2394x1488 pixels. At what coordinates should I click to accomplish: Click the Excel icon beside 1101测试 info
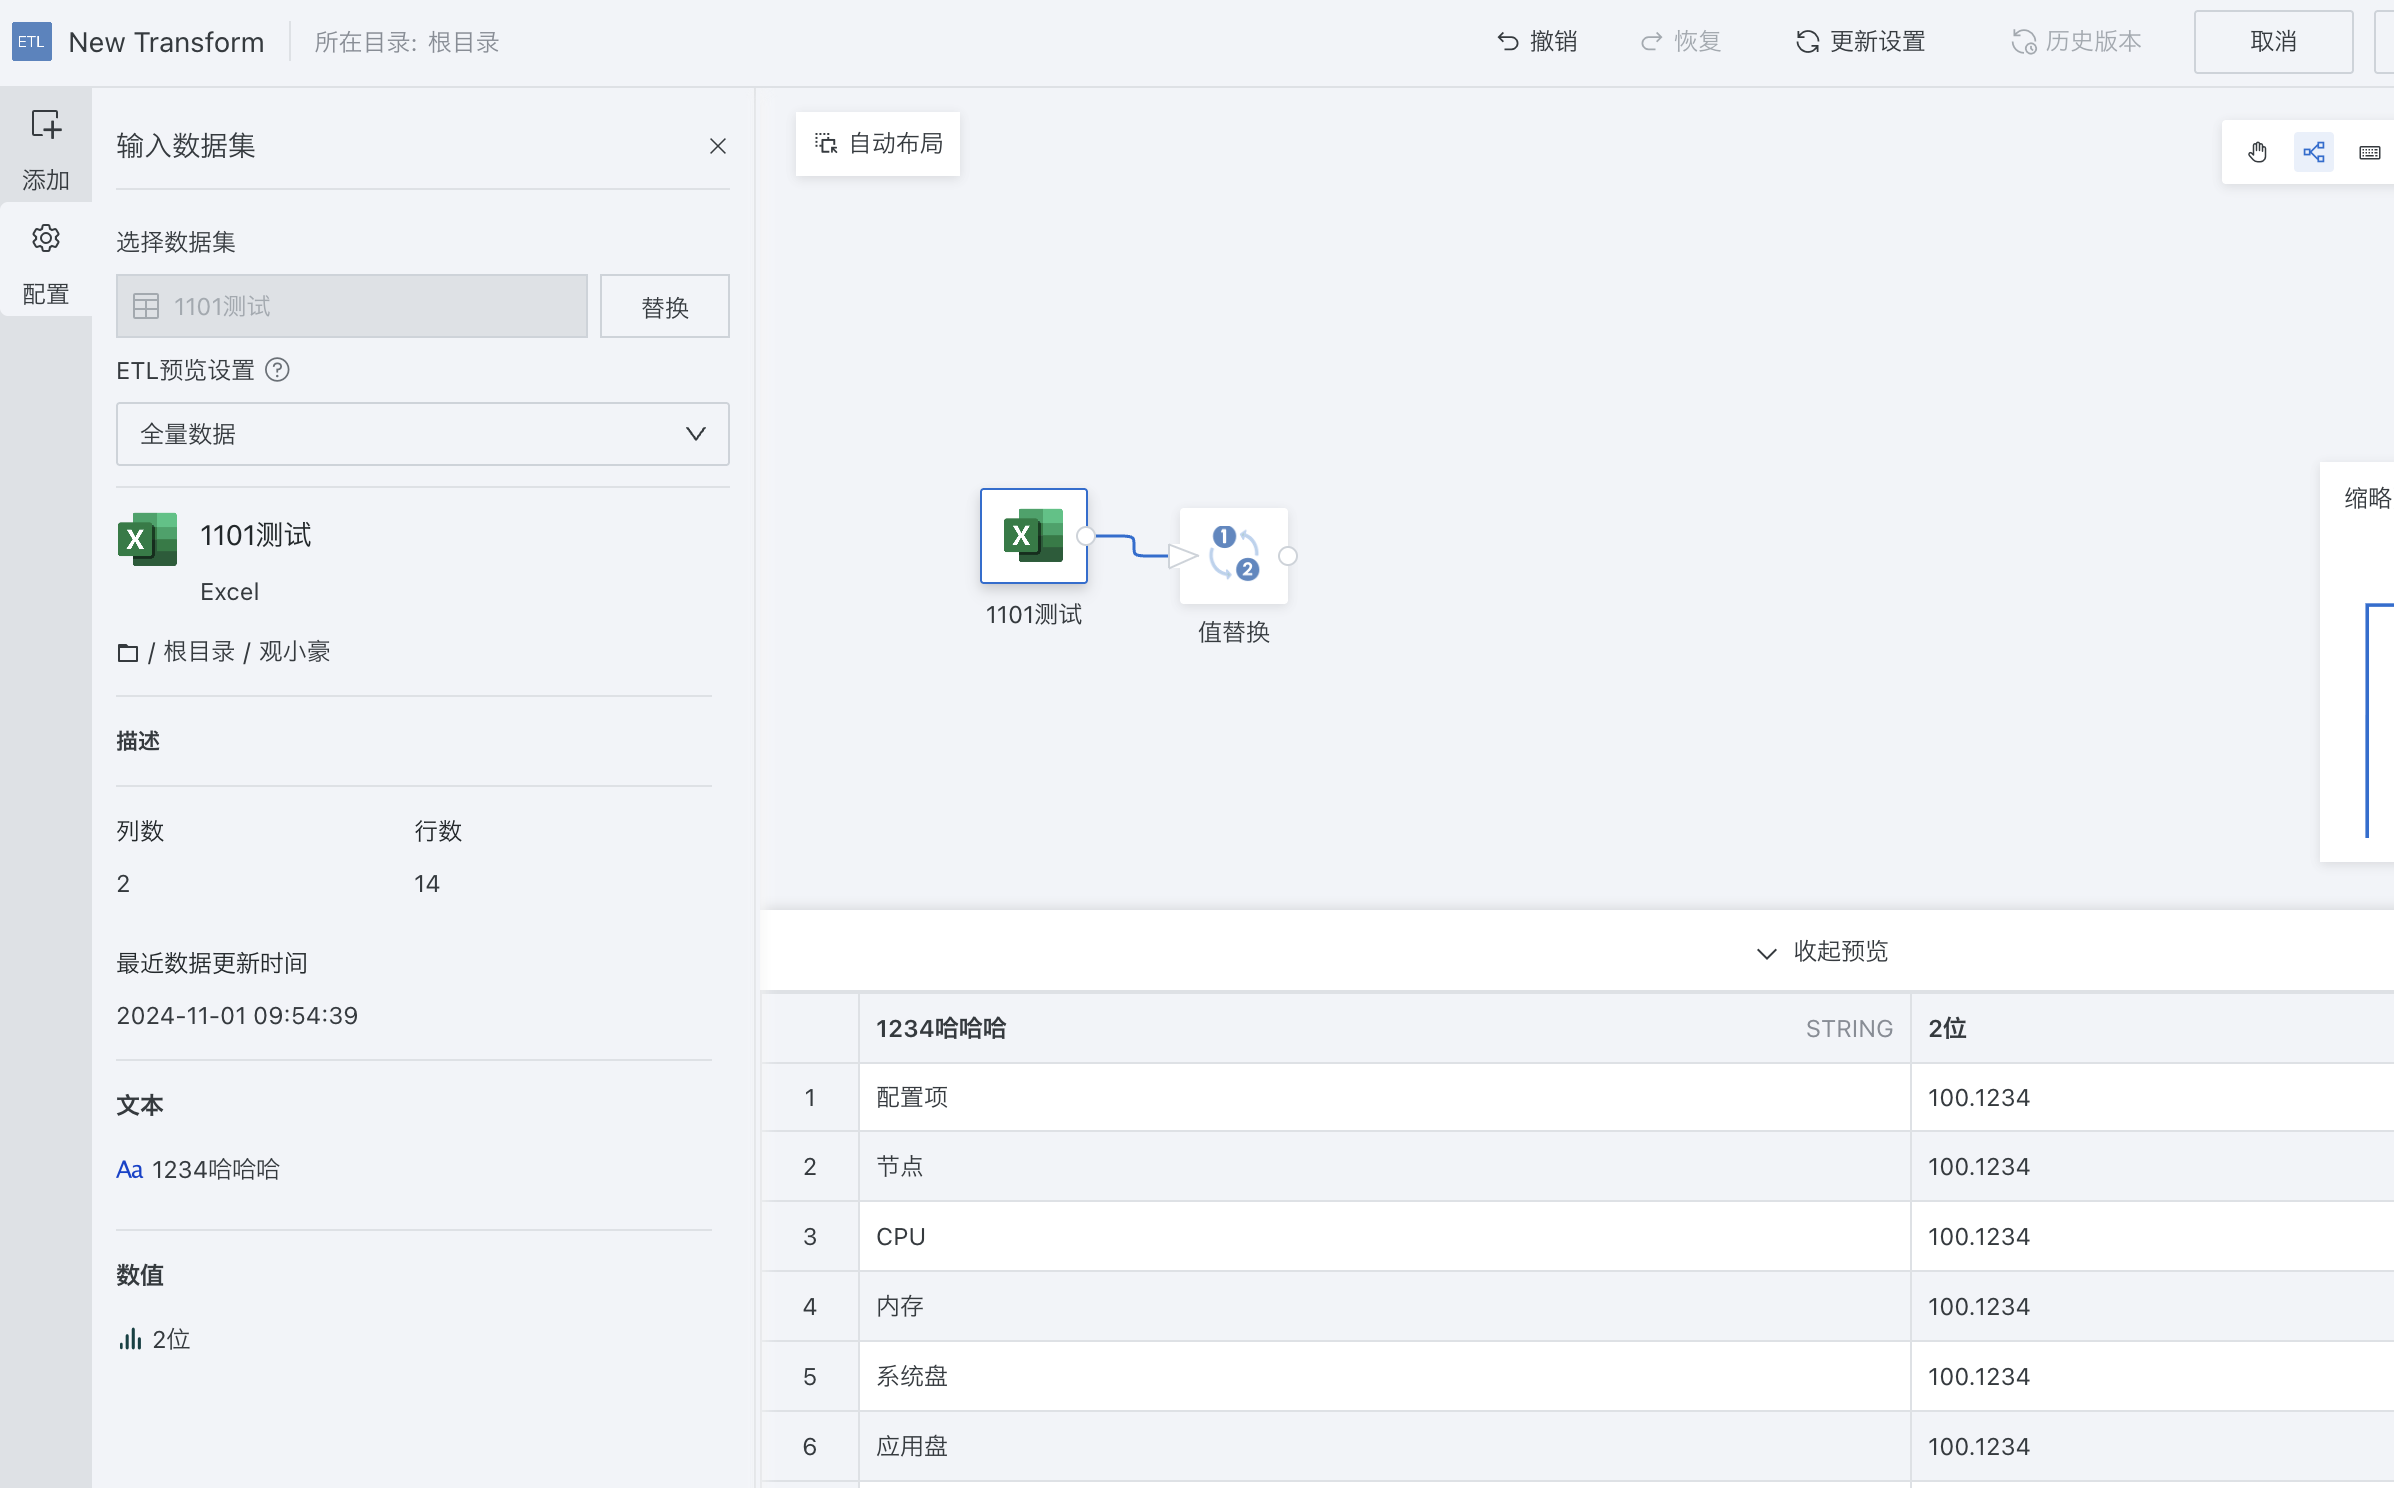[147, 539]
